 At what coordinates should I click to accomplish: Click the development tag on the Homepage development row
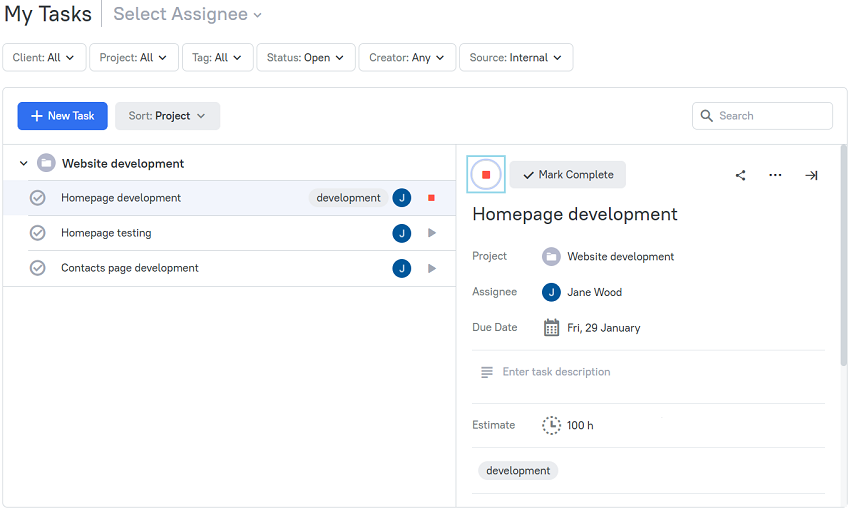pos(348,198)
